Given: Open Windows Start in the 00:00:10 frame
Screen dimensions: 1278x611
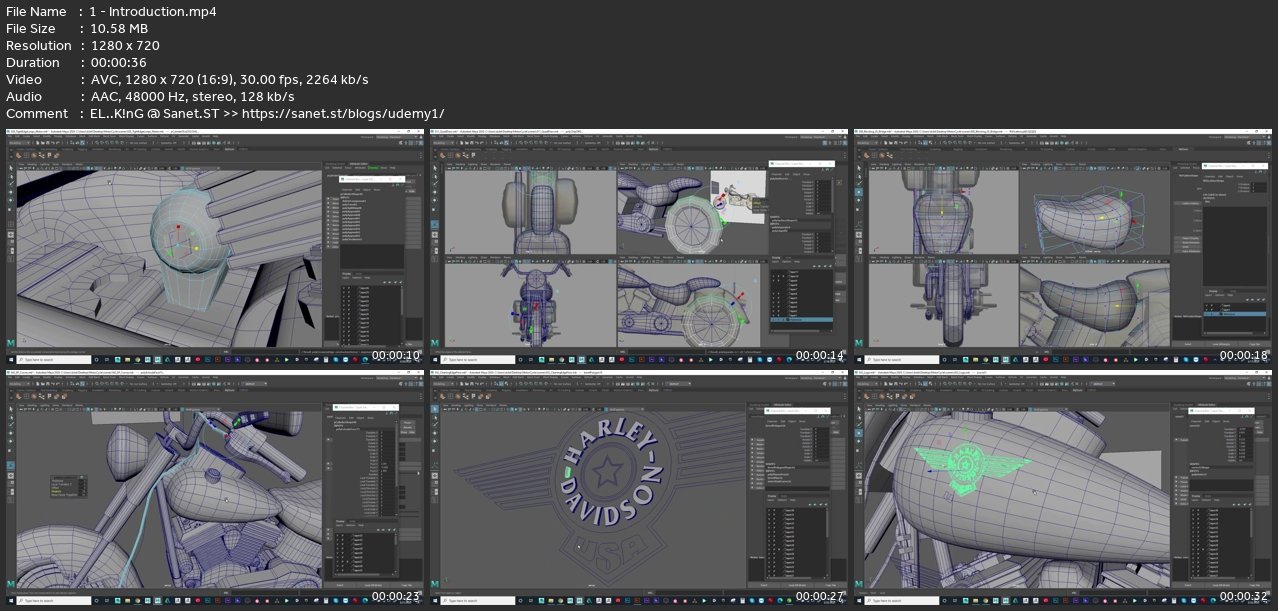Looking at the screenshot, I should pyautogui.click(x=10, y=359).
